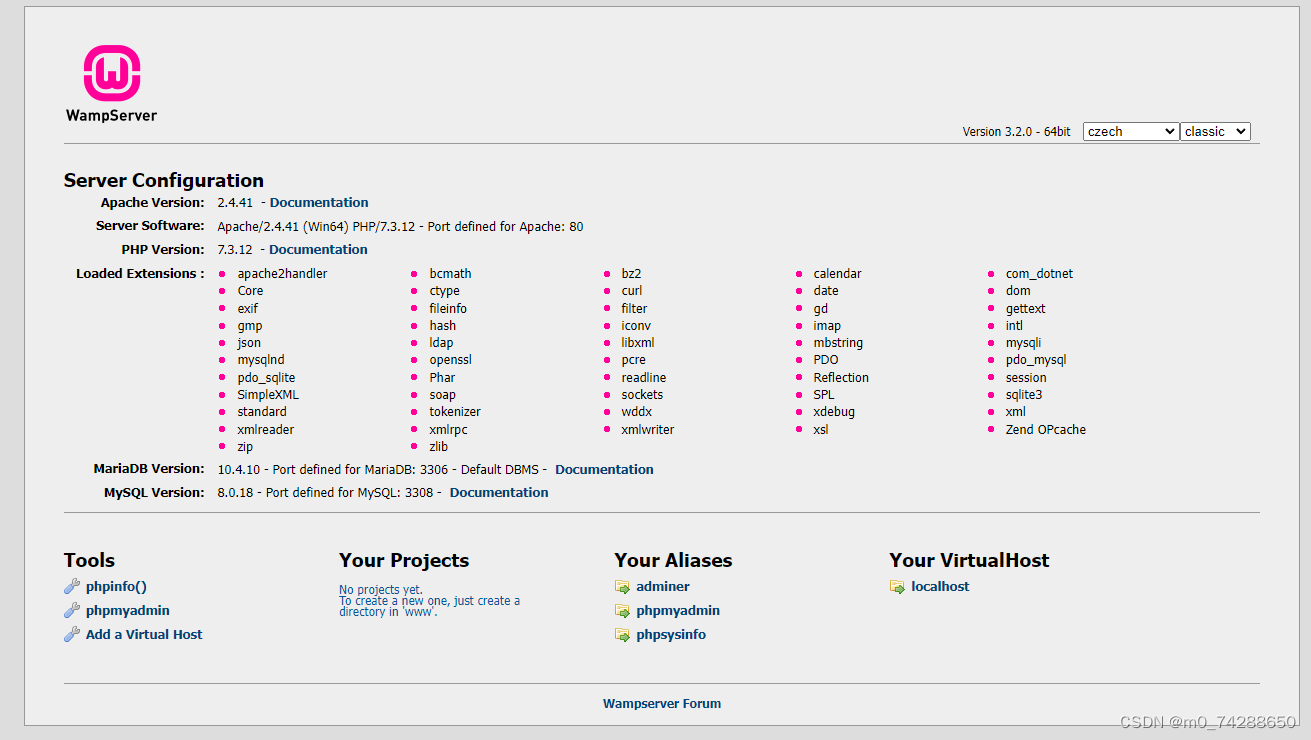This screenshot has height=740, width=1311.
Task: Open the phpsysinfo alias
Action: click(671, 635)
